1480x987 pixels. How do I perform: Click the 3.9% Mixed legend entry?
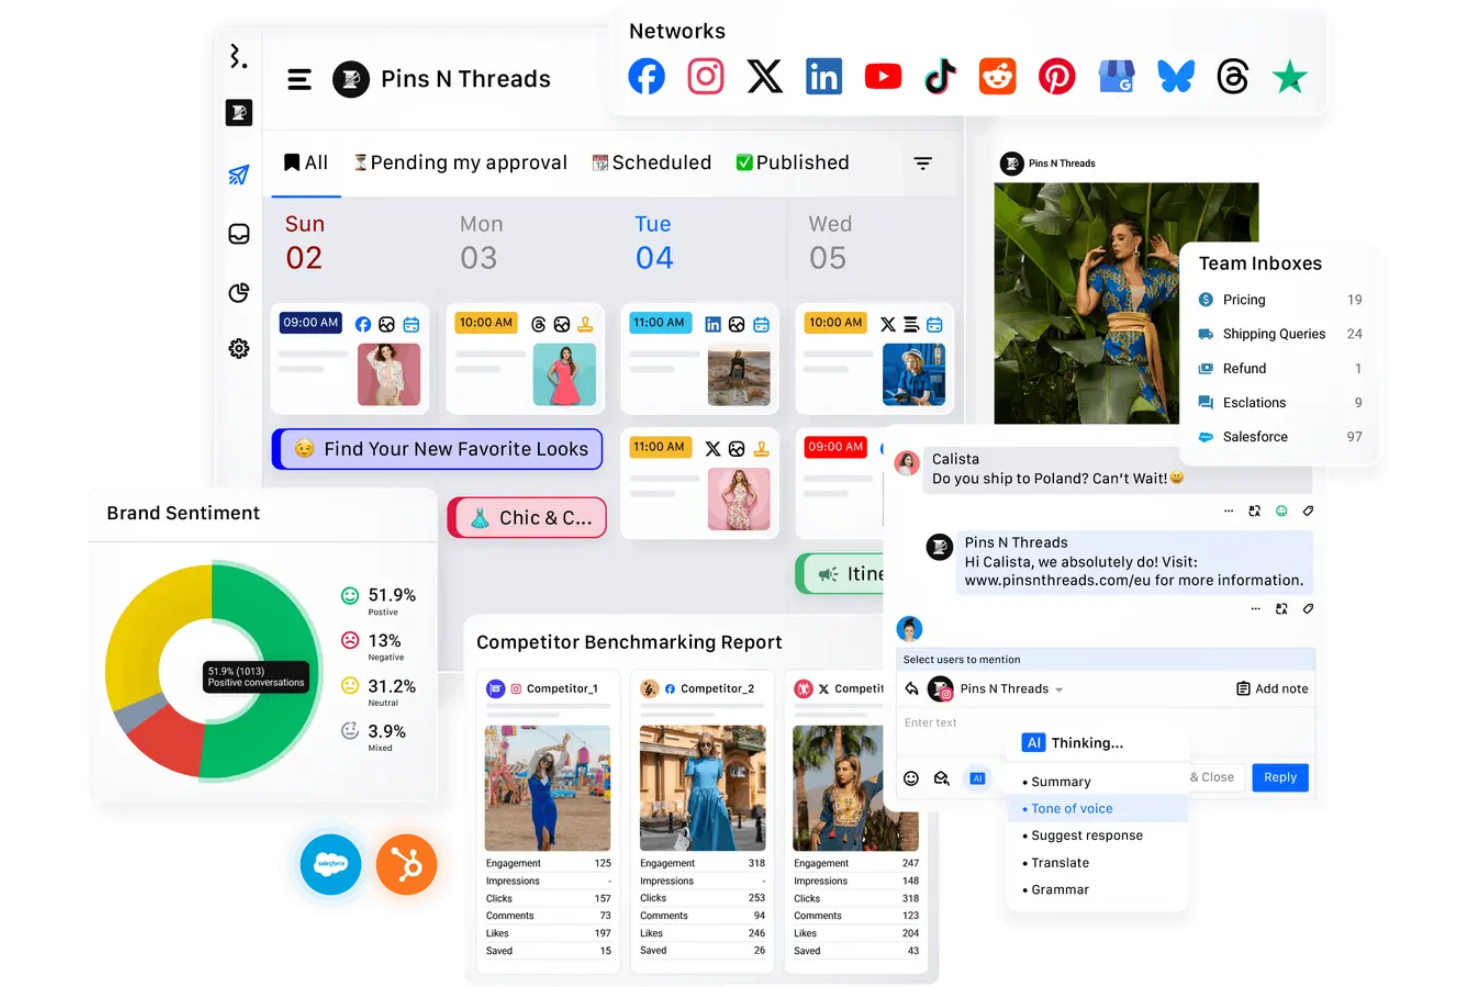(373, 737)
